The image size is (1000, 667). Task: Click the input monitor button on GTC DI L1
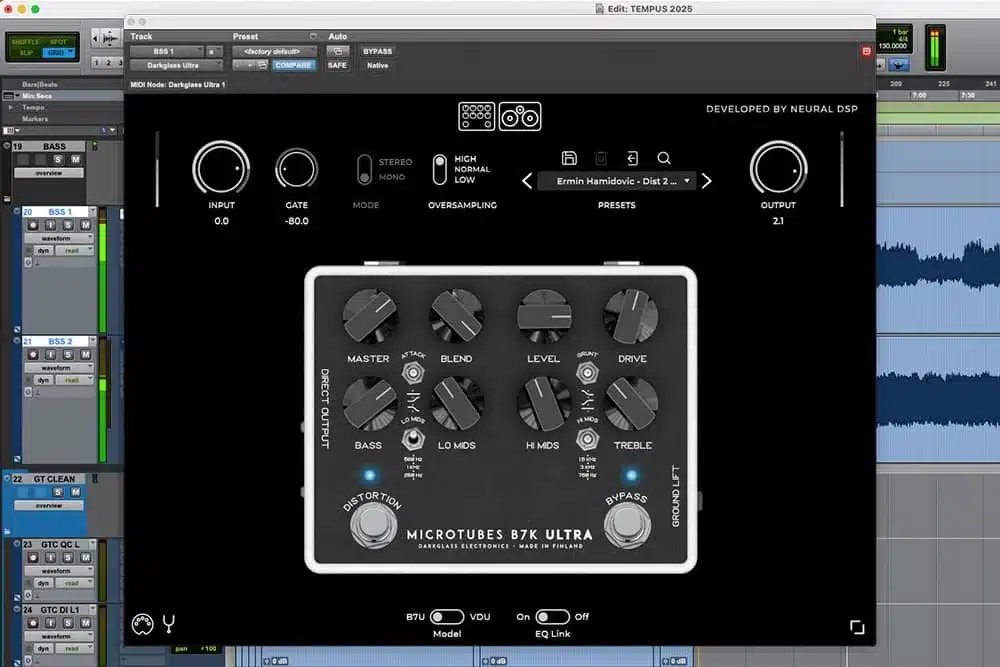(x=50, y=622)
